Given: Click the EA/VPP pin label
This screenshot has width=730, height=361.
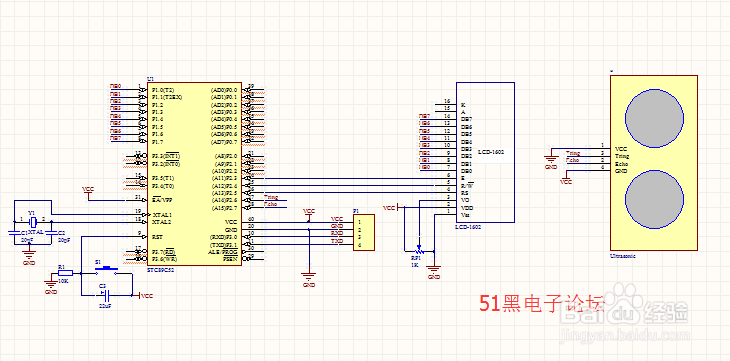Looking at the screenshot, I should click(x=162, y=200).
